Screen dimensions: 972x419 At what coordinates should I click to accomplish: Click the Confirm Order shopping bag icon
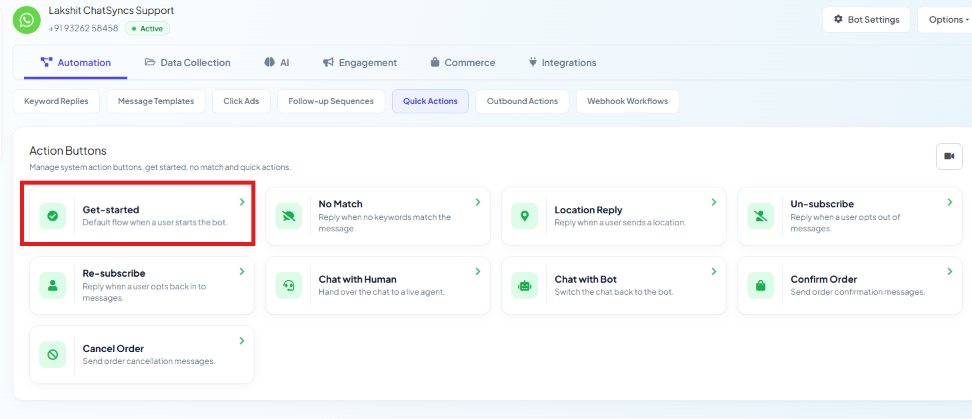(761, 285)
